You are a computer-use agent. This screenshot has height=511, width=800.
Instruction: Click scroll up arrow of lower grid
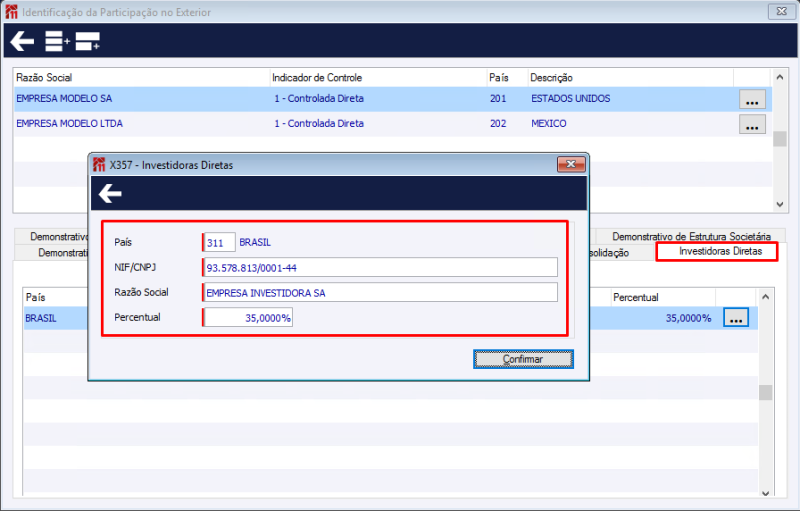click(x=765, y=297)
